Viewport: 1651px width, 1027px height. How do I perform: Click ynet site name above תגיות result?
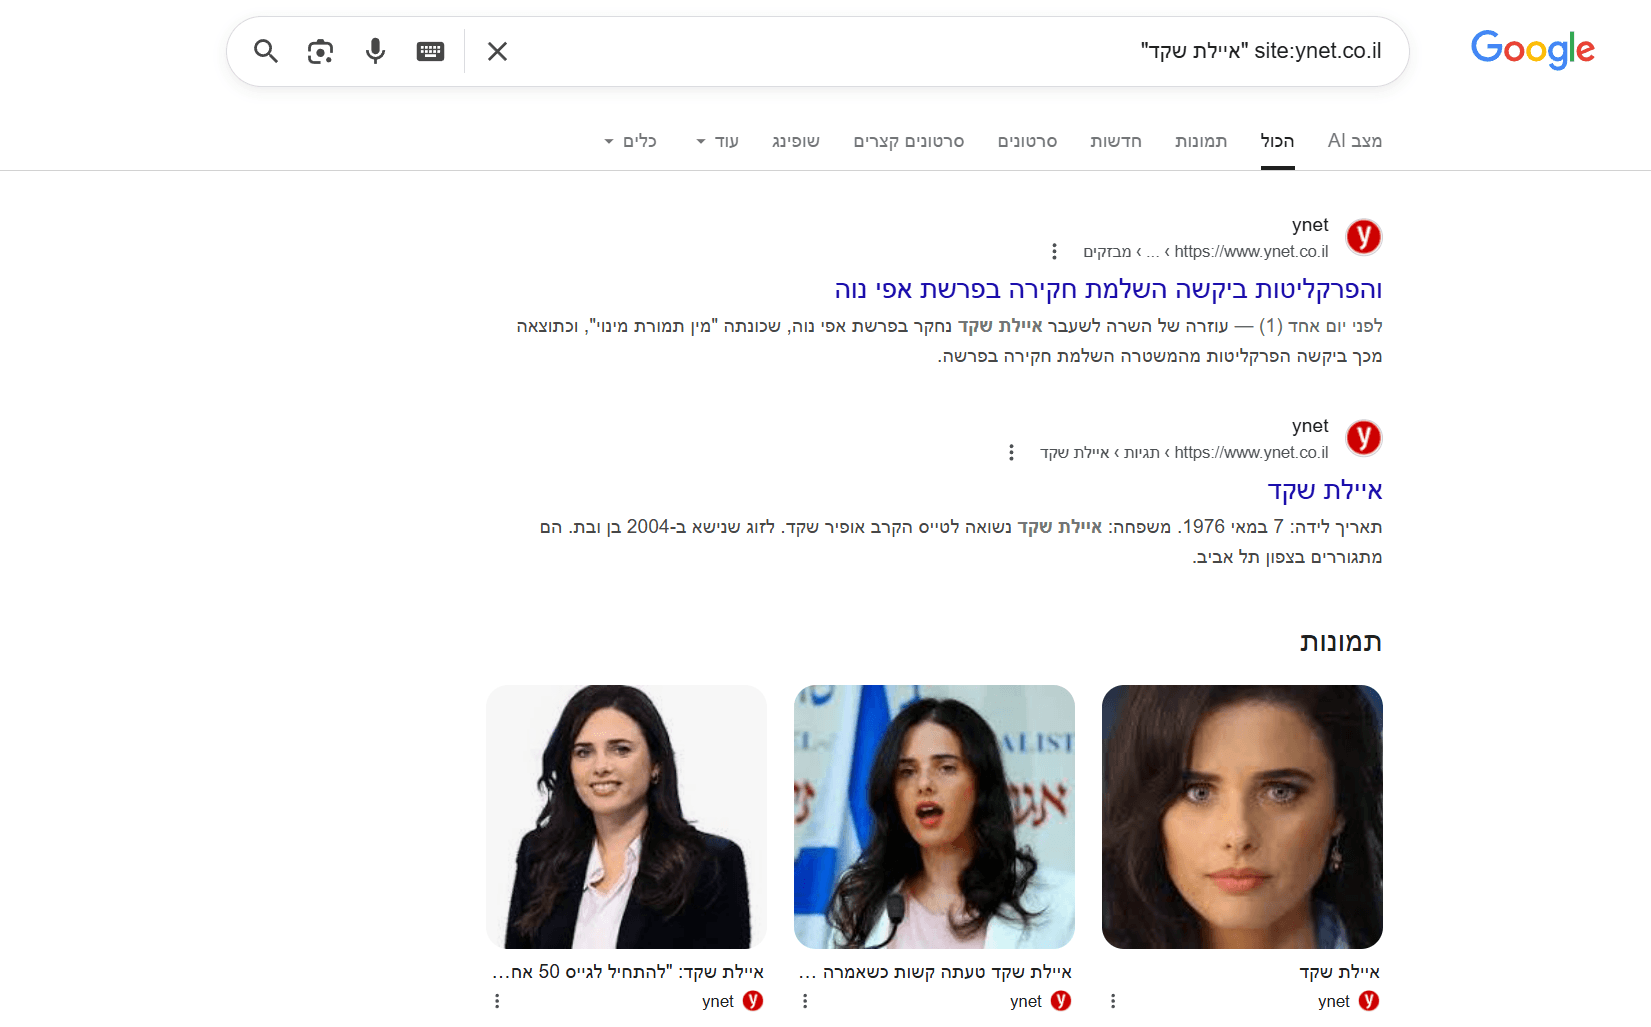coord(1310,426)
